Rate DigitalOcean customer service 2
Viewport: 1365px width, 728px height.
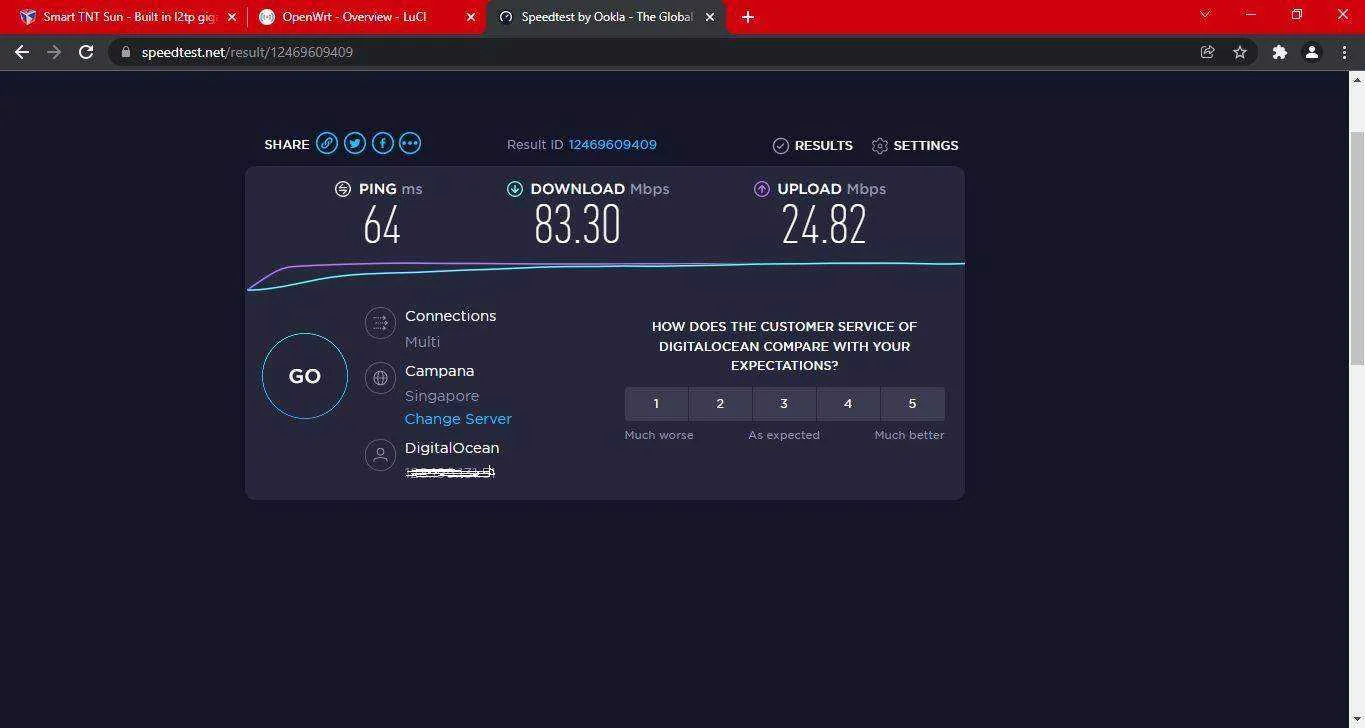(720, 404)
